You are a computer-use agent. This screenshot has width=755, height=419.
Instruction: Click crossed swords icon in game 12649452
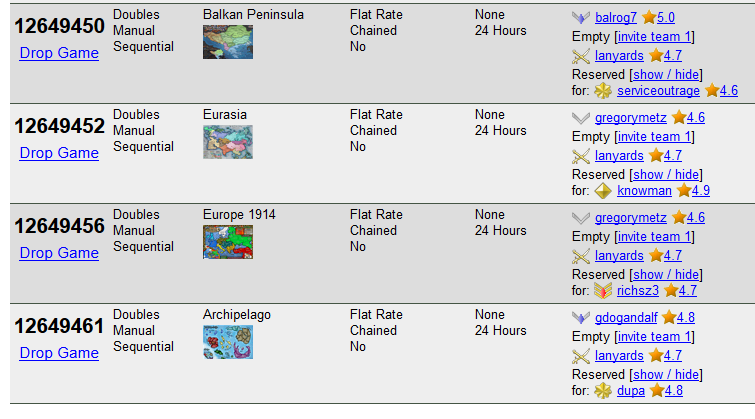(581, 156)
